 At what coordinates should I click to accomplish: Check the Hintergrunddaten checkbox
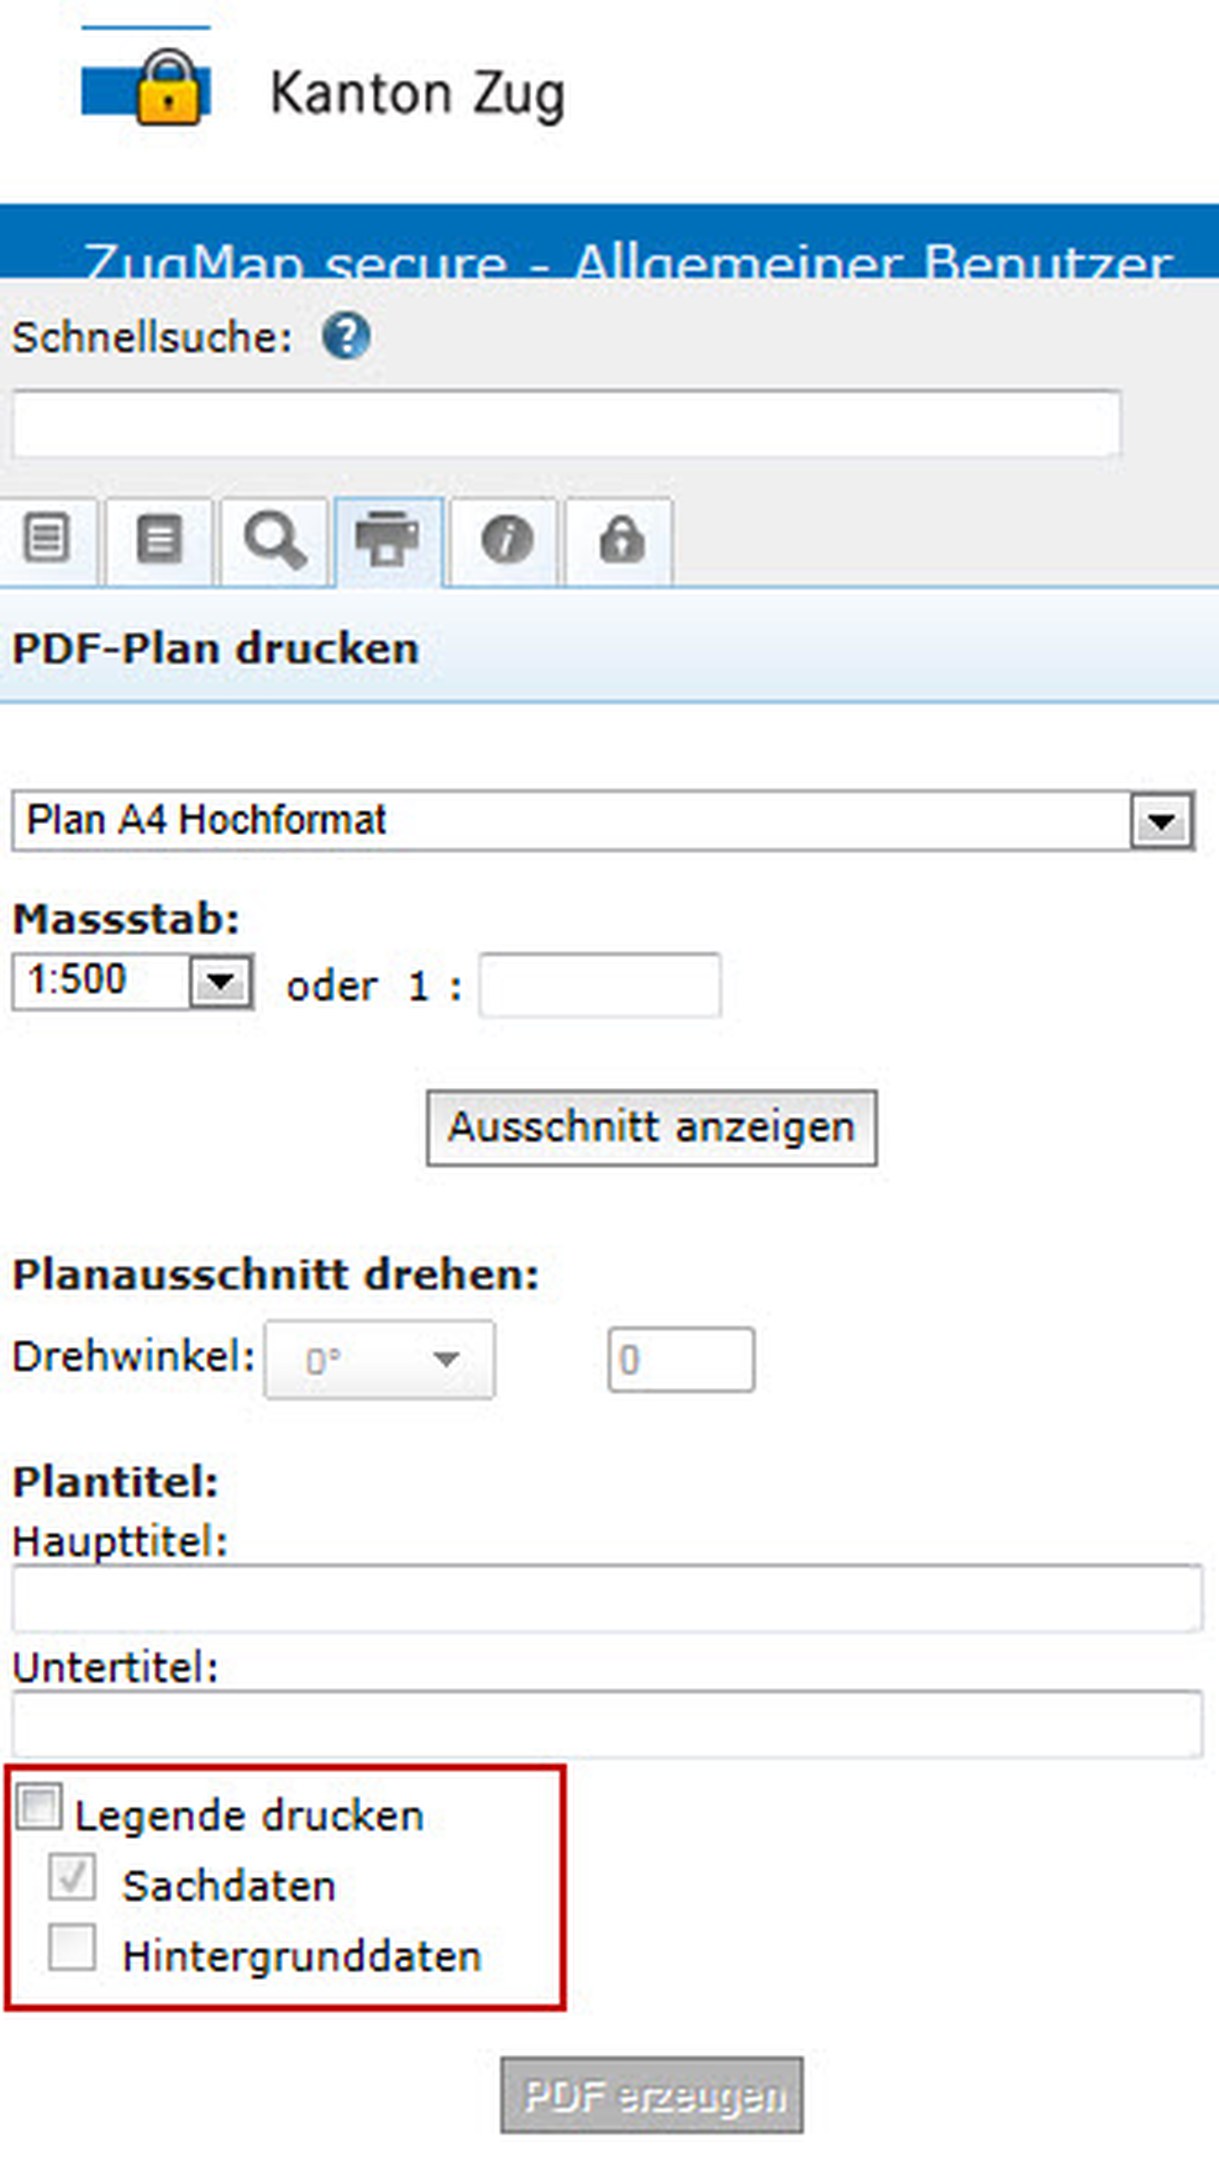72,1947
